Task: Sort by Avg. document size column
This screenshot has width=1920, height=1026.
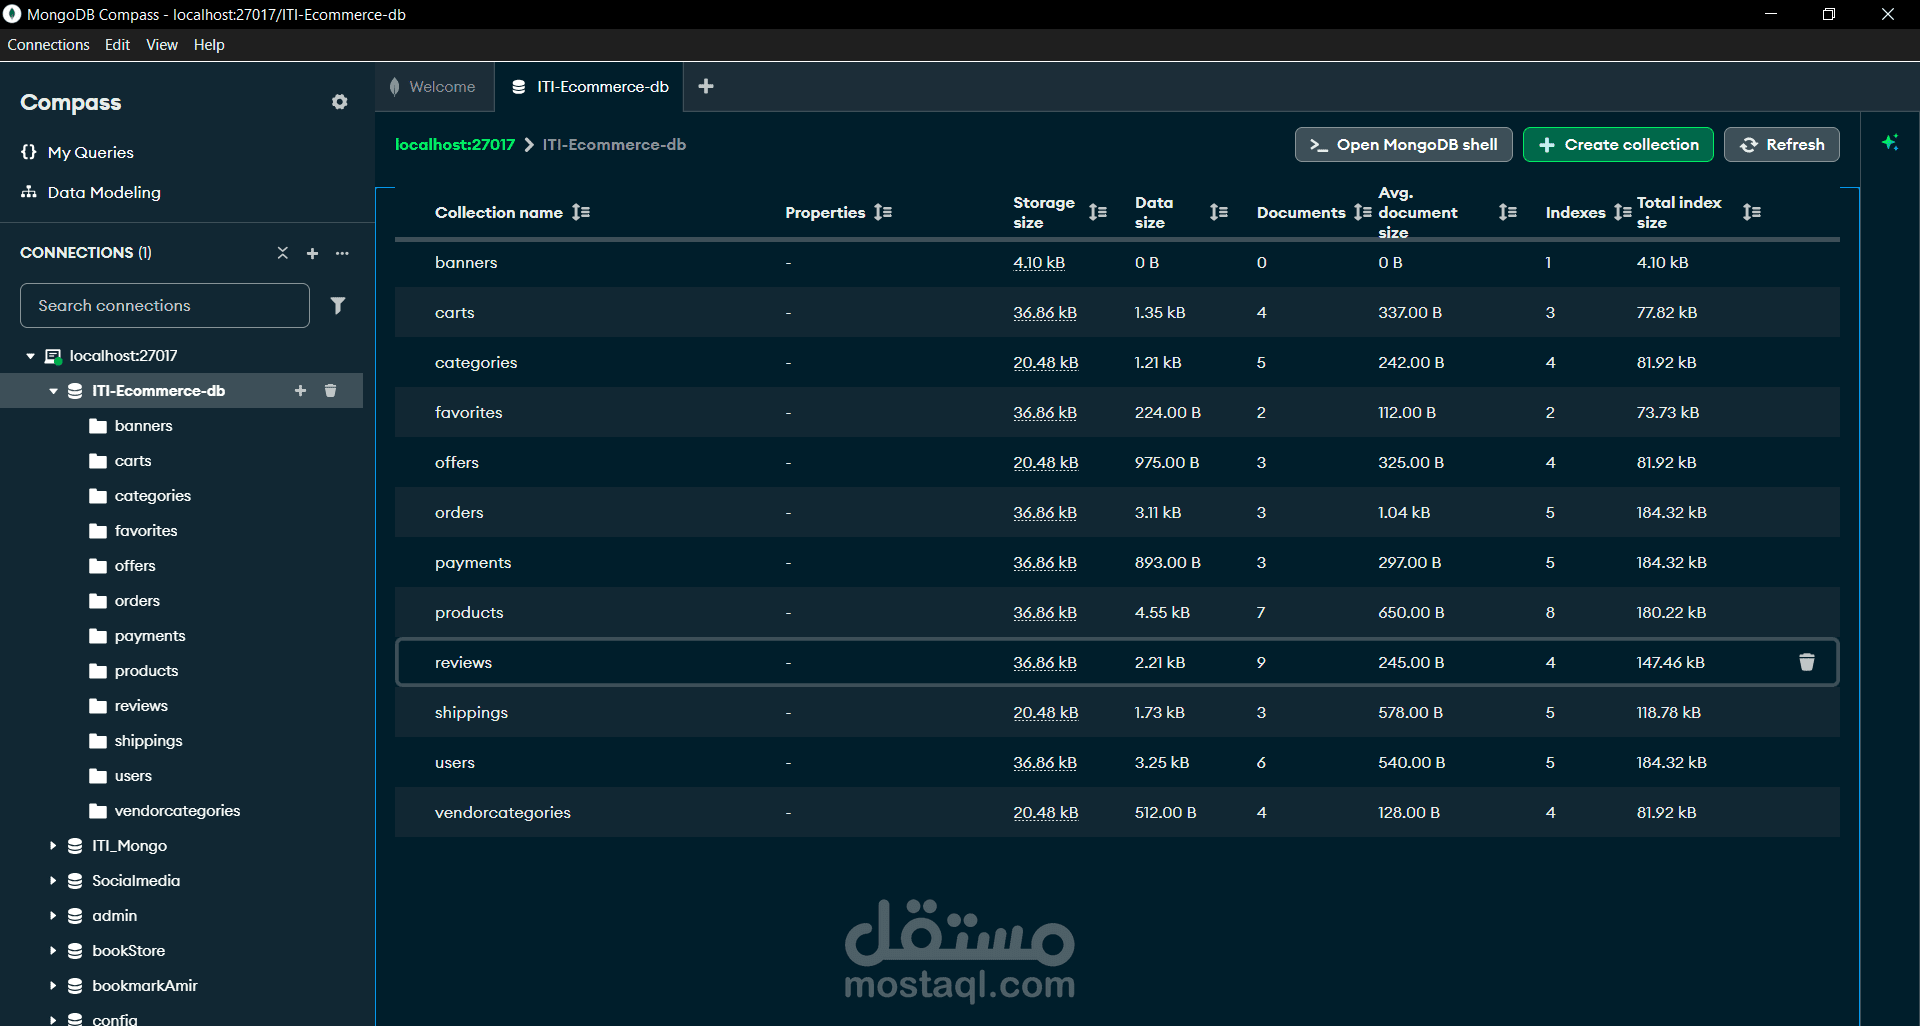Action: (1508, 212)
